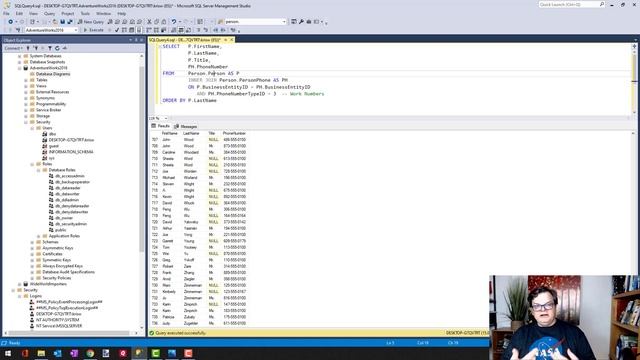Screen dimensions: 640x360
Task: Open the View menu
Action: click(33, 13)
